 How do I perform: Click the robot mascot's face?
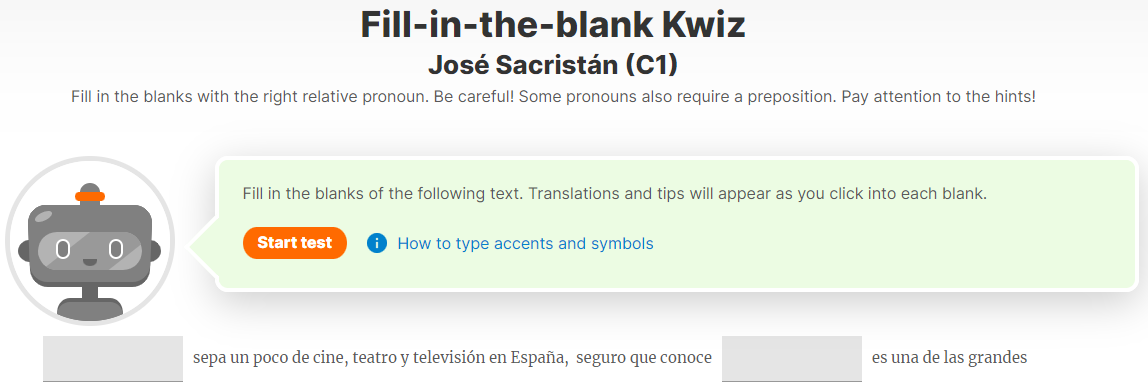coord(89,250)
